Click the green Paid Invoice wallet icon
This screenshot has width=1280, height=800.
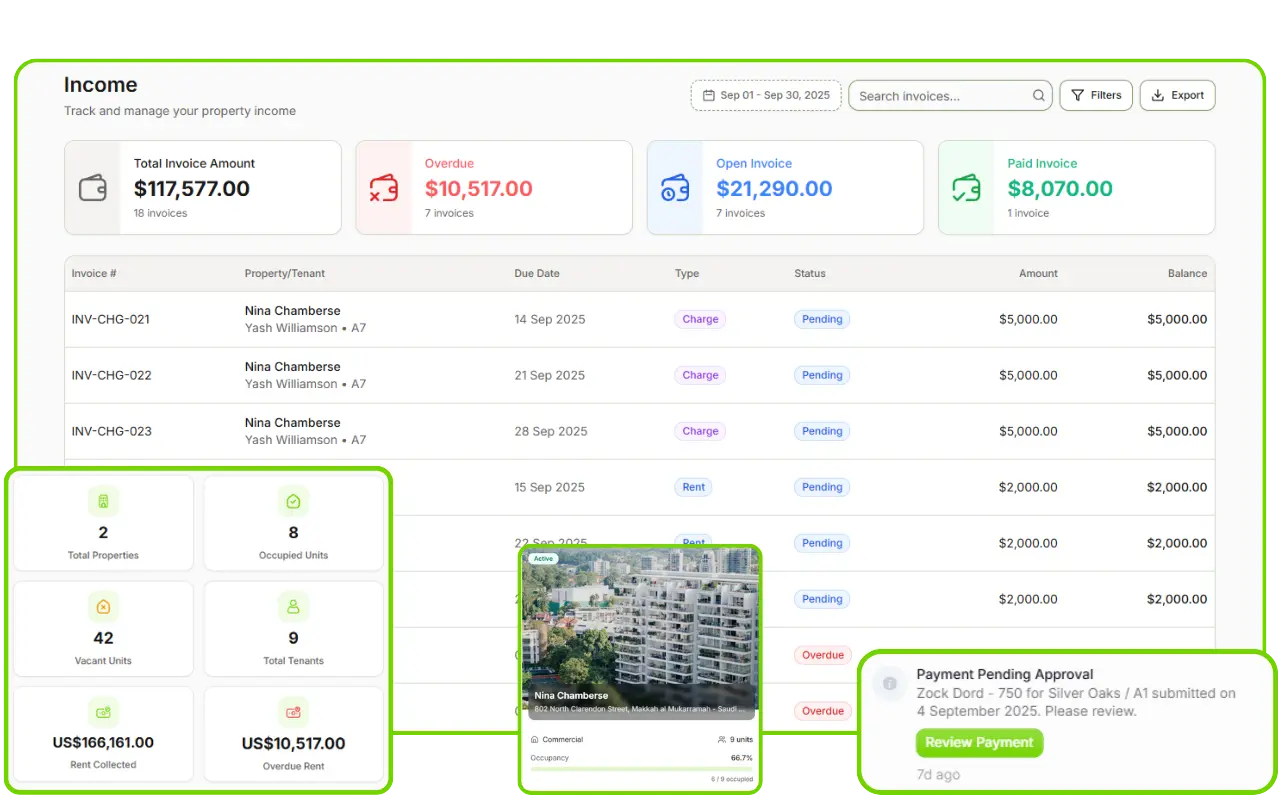[966, 188]
